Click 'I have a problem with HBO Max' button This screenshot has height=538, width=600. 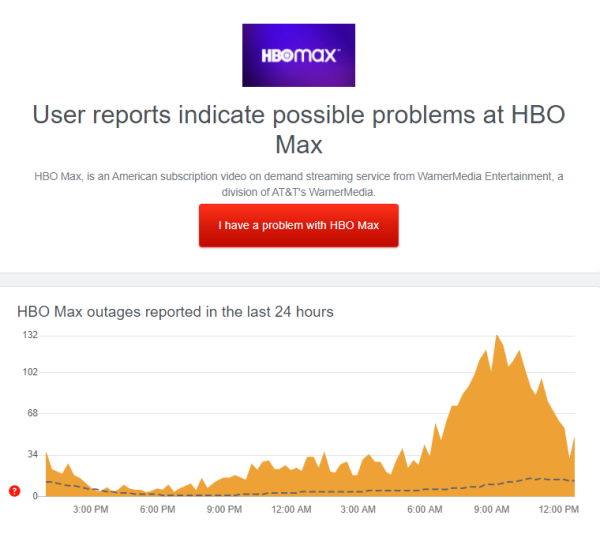(x=298, y=225)
